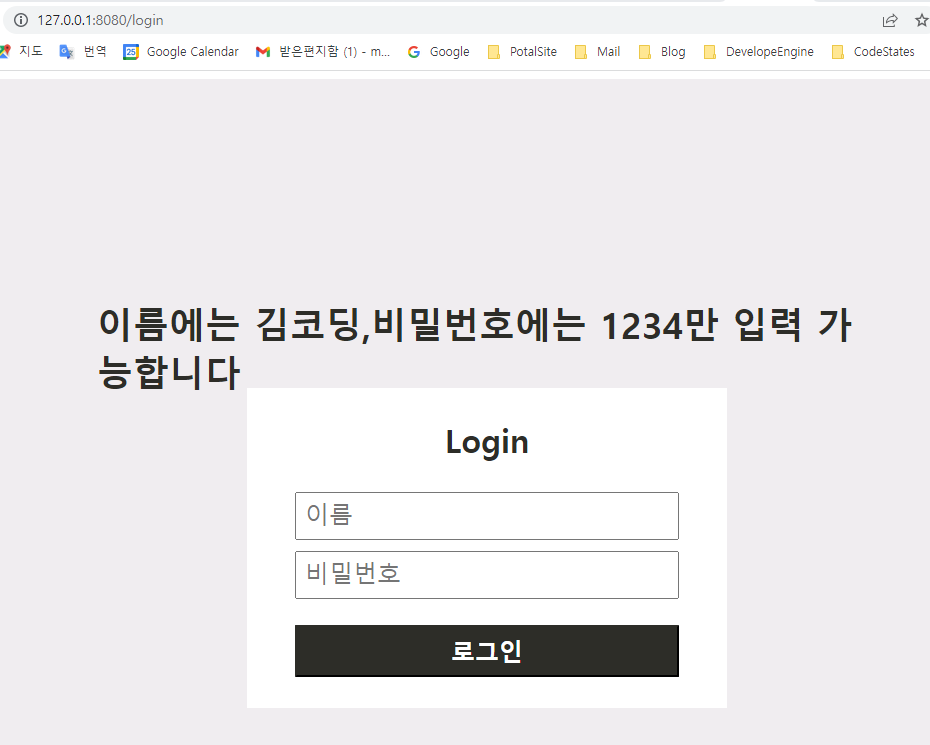Click the Login heading text

[x=487, y=442]
